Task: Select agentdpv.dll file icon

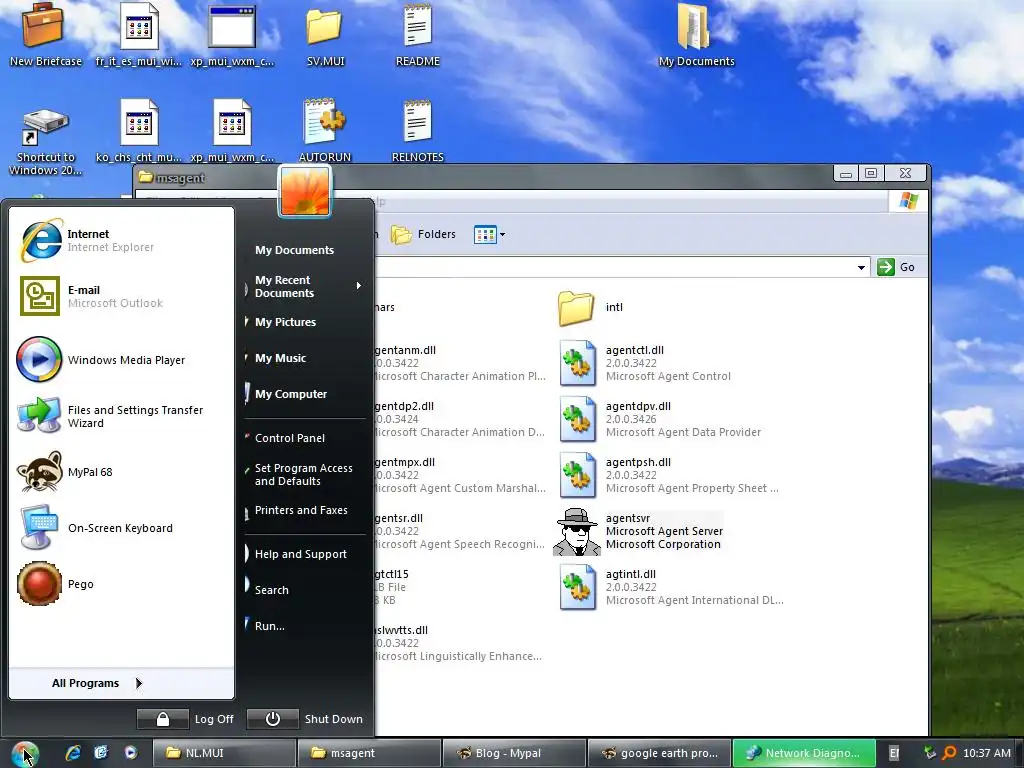Action: [577, 419]
